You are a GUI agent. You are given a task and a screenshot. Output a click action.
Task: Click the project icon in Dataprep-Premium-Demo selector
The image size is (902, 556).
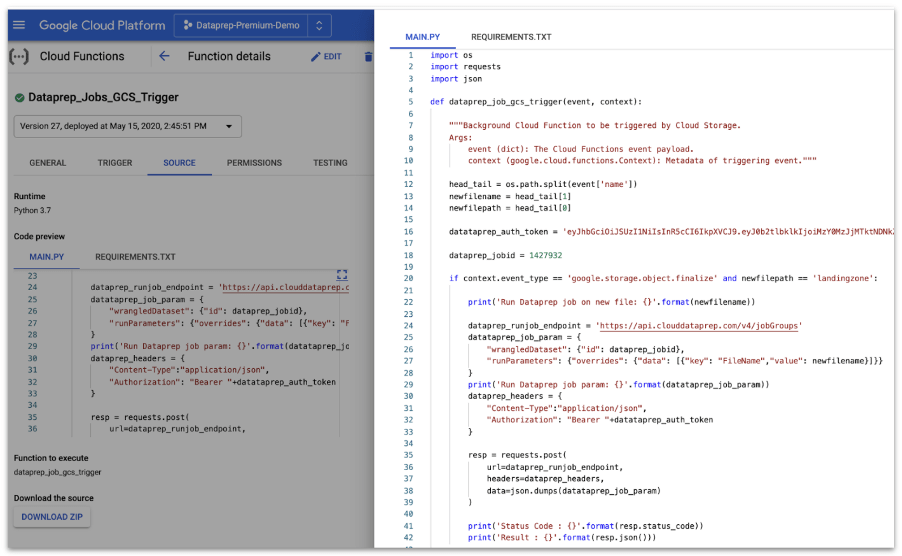tap(188, 25)
